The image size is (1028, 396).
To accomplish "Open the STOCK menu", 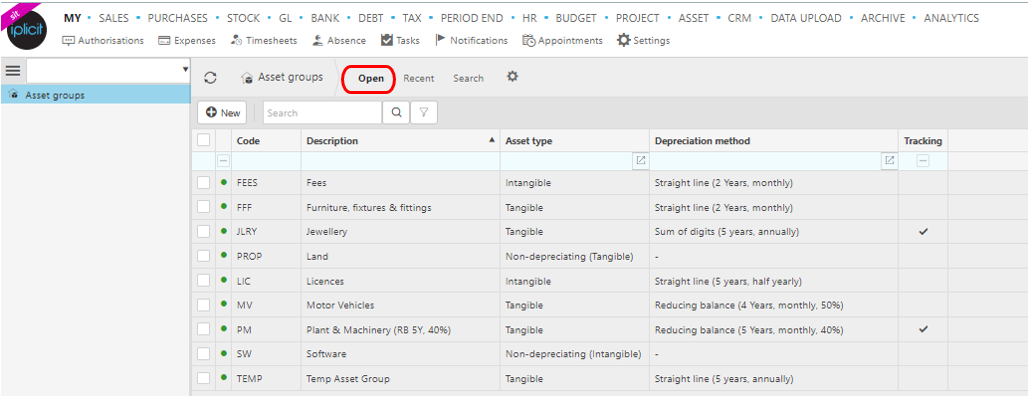I will [243, 18].
